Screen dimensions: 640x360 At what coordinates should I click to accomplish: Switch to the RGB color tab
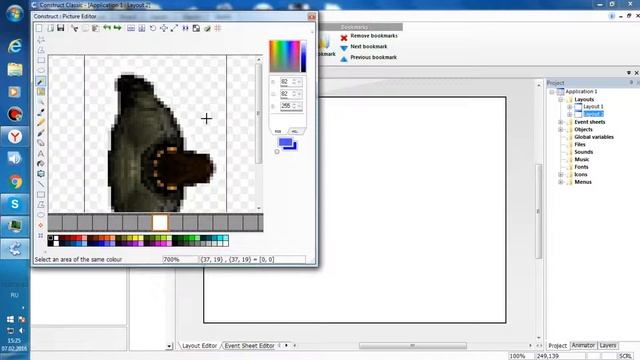pyautogui.click(x=278, y=131)
